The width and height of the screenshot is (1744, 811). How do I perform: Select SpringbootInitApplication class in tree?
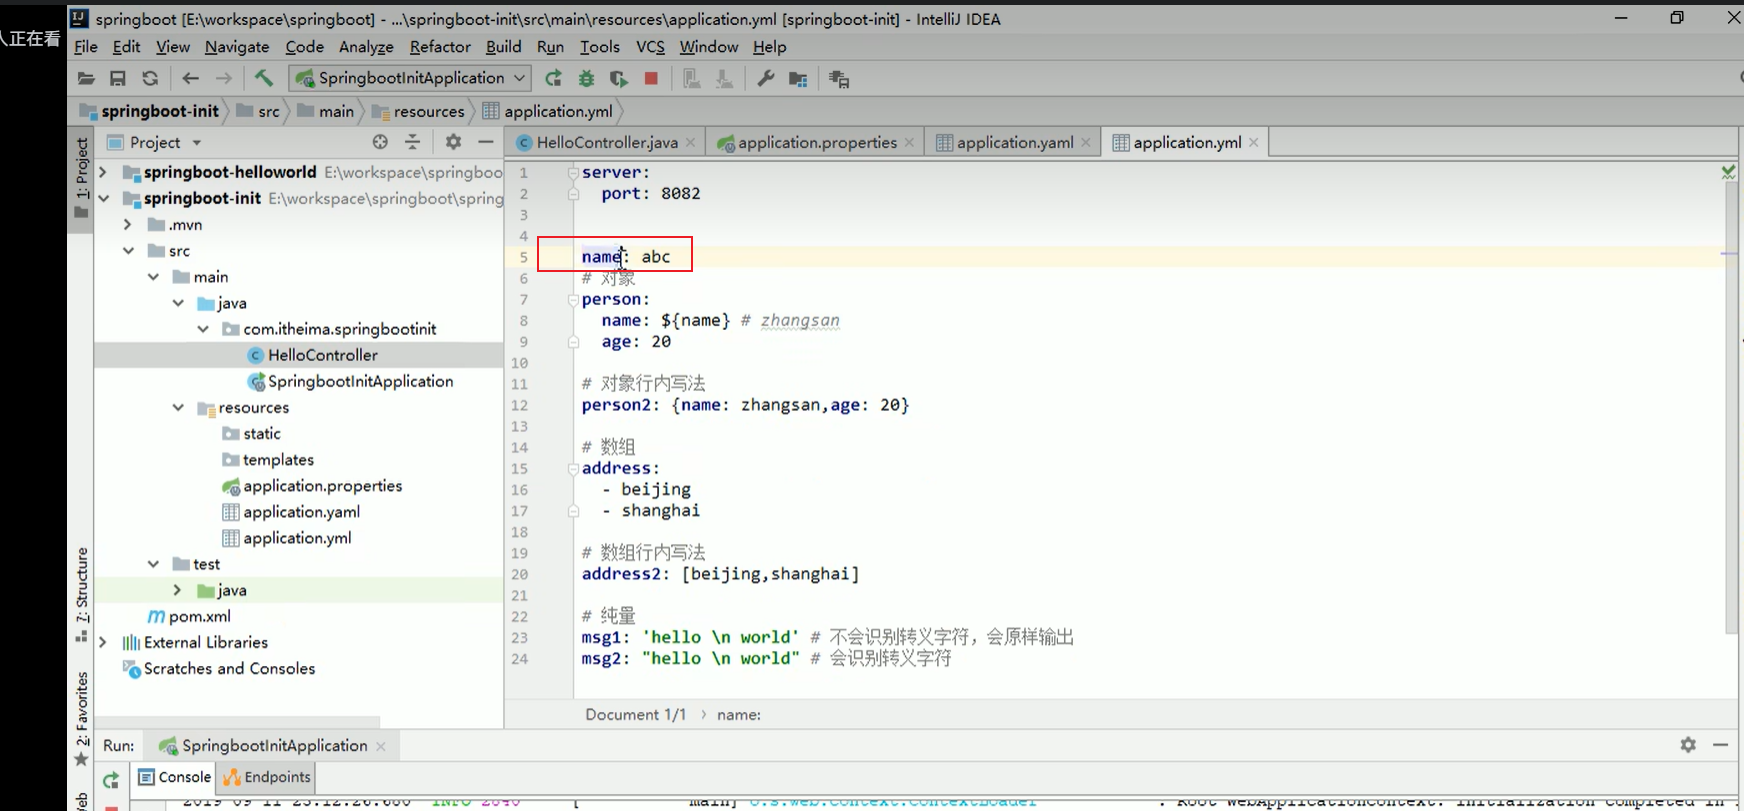point(350,381)
